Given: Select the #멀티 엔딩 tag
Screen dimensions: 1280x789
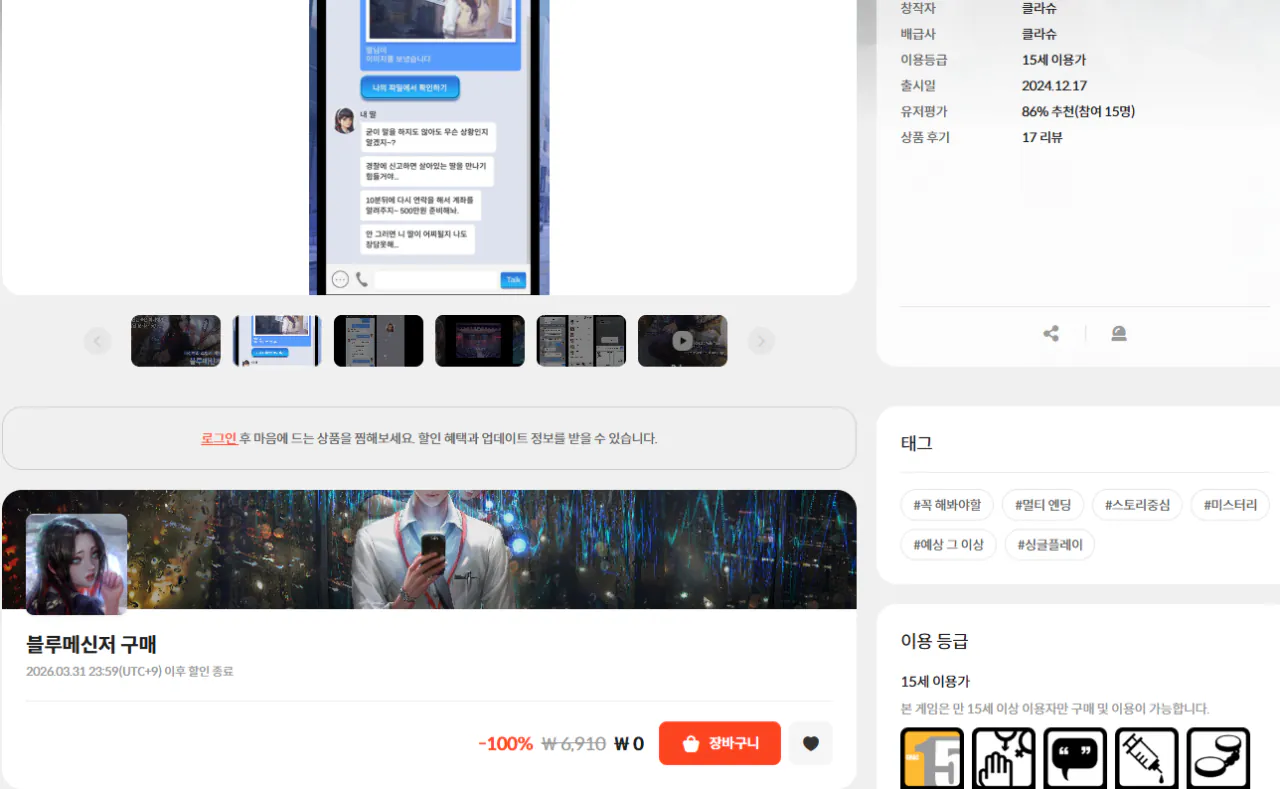Looking at the screenshot, I should [1042, 504].
